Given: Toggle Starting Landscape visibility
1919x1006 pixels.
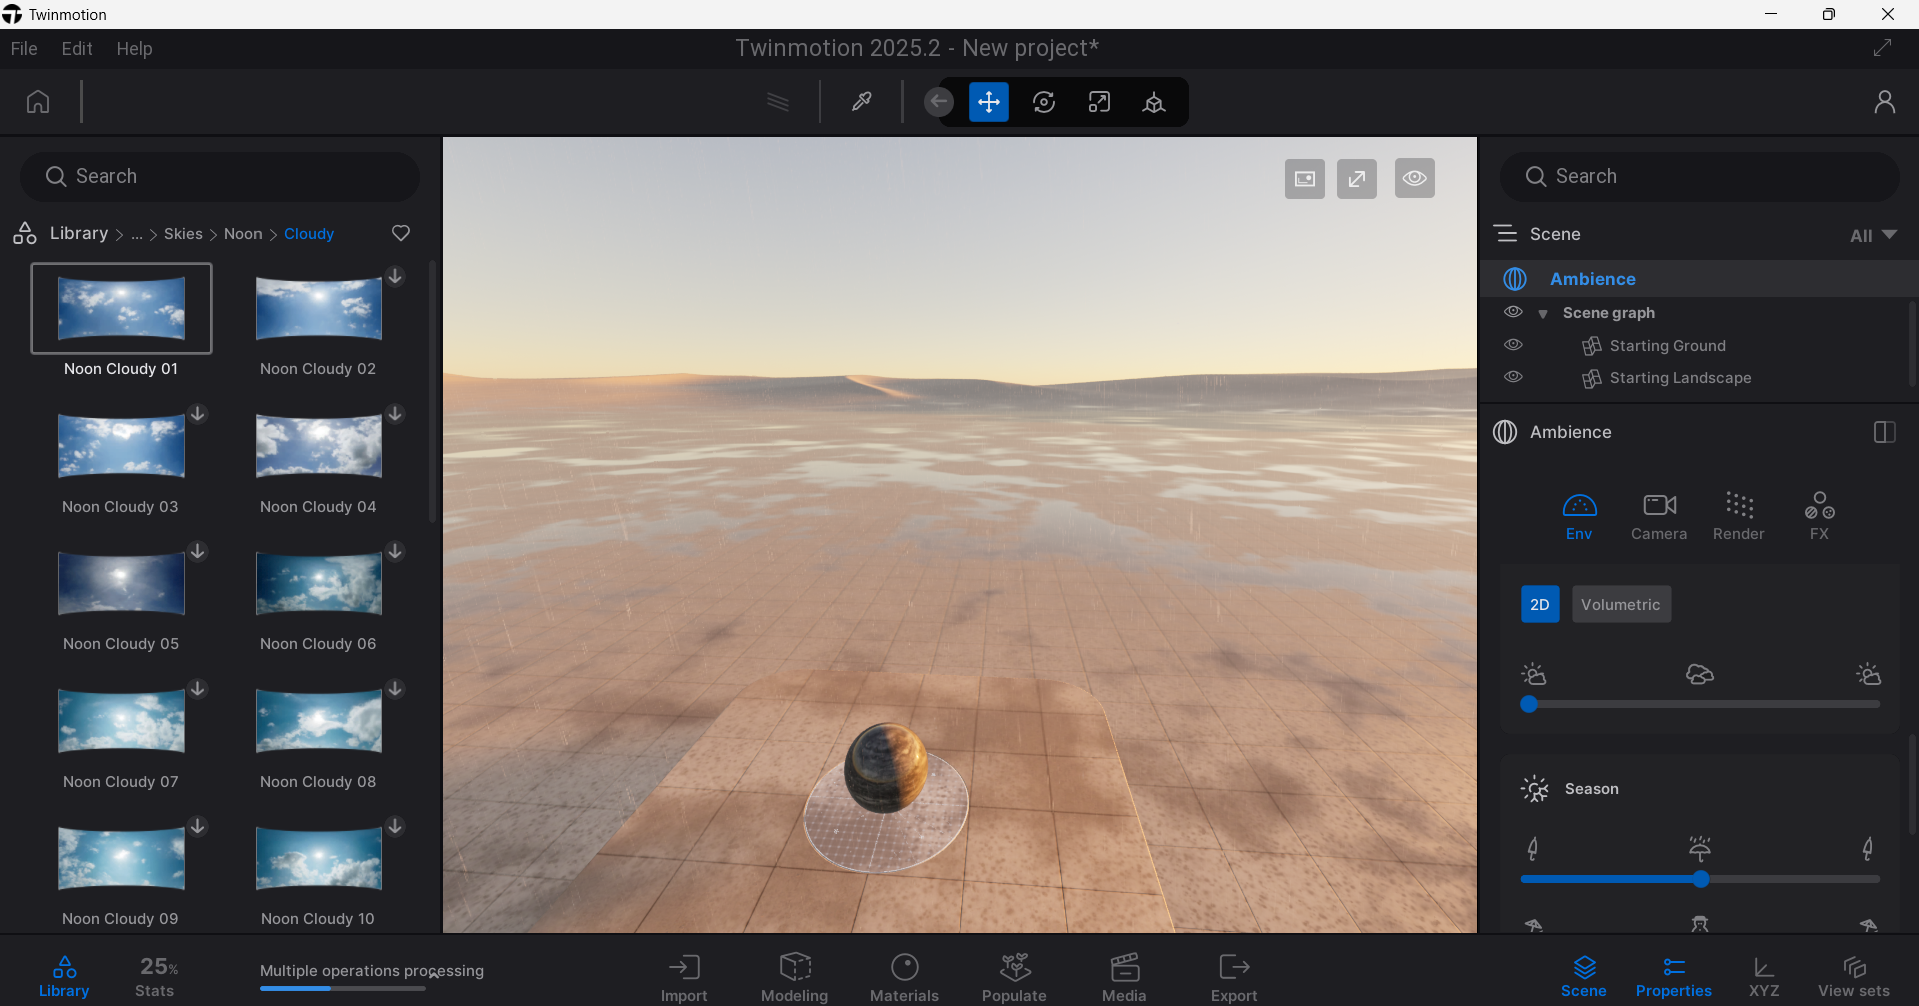Looking at the screenshot, I should pyautogui.click(x=1513, y=377).
